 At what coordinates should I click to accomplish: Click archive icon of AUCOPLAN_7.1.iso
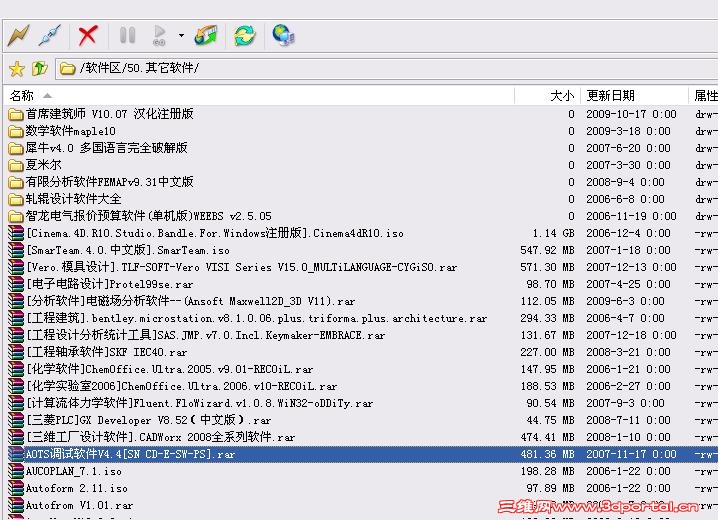tap(16, 471)
